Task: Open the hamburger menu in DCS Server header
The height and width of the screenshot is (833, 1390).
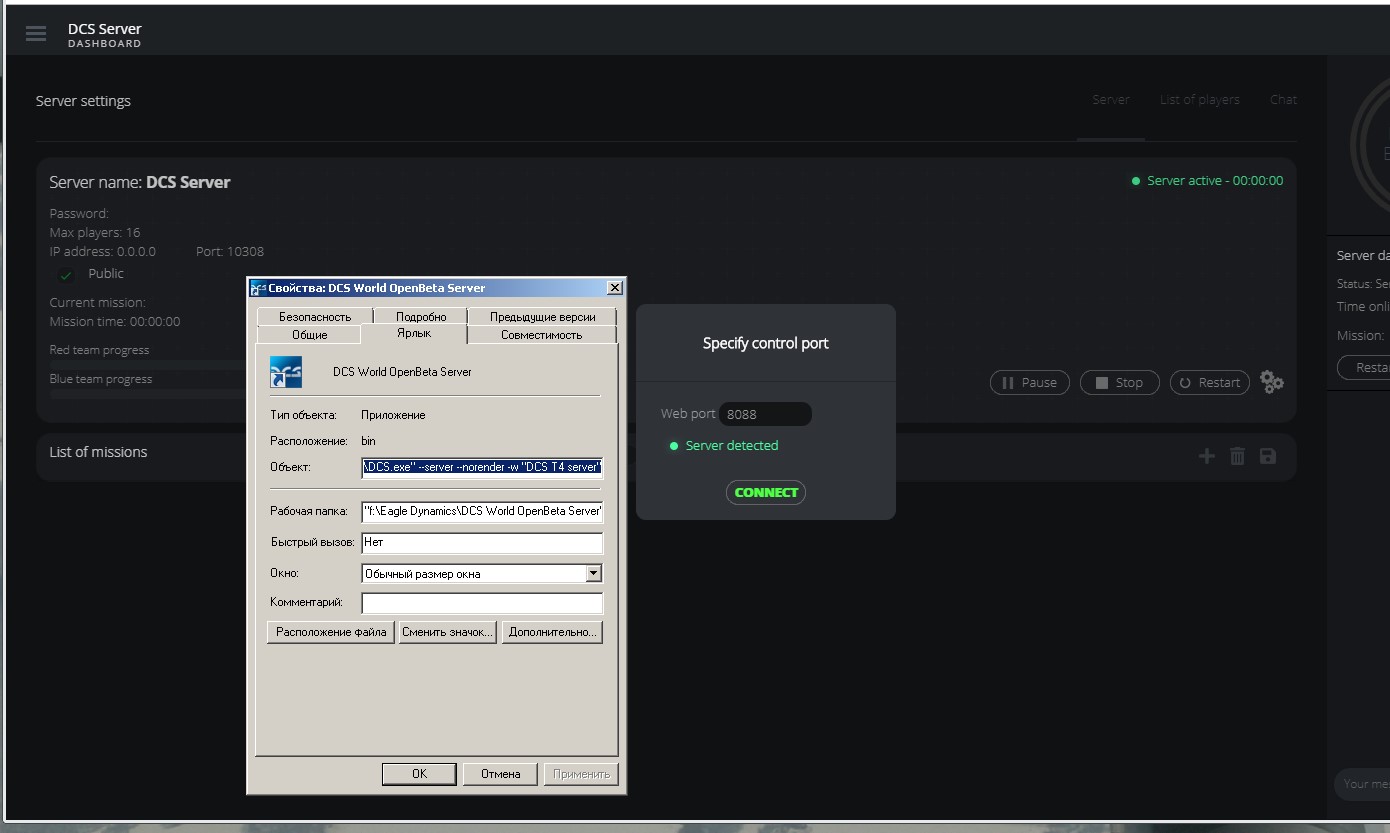Action: pos(36,34)
